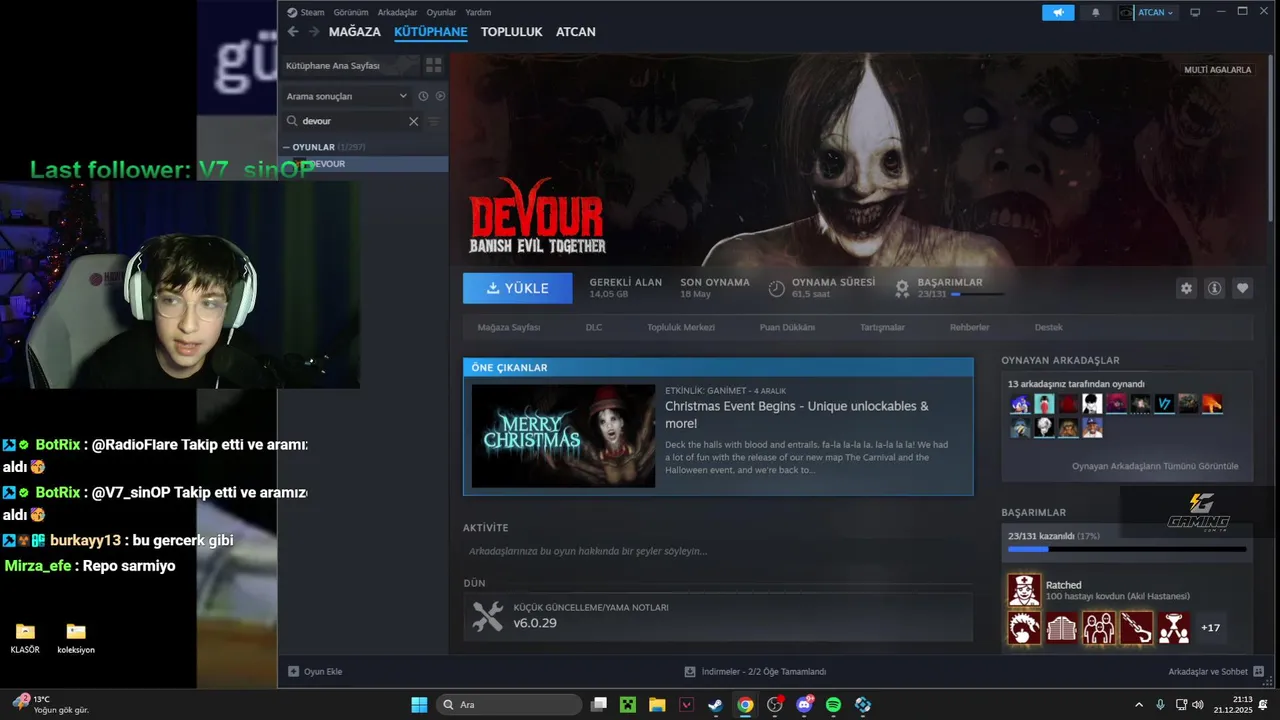Switch library to grid view icon
The image size is (1280, 720).
434,65
